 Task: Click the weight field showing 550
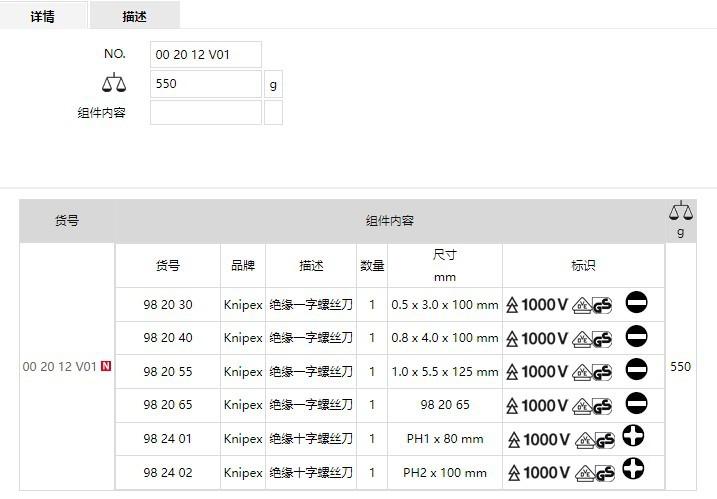tap(206, 84)
